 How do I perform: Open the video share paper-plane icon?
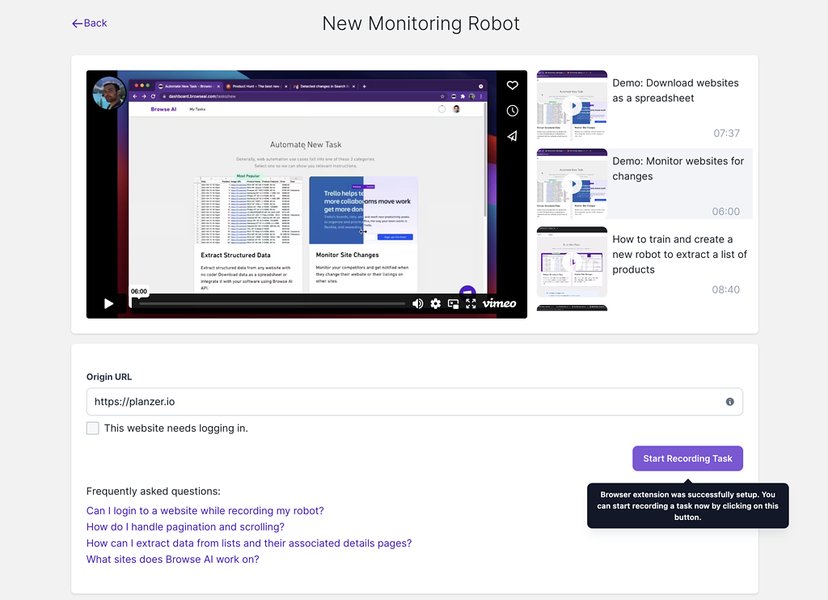point(511,137)
